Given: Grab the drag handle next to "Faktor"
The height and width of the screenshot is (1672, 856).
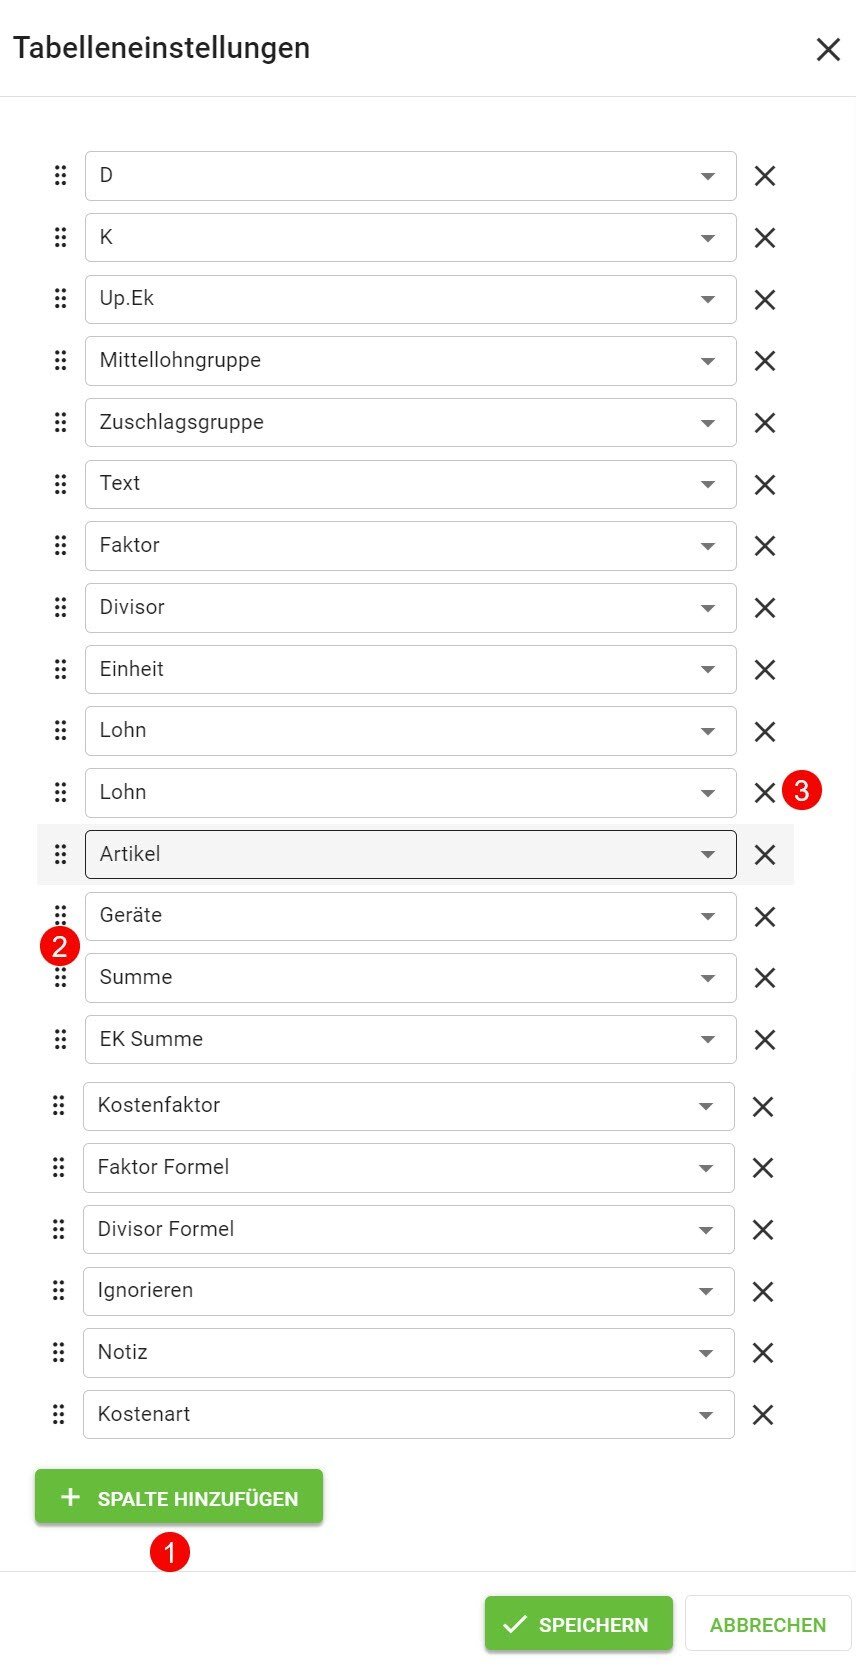Looking at the screenshot, I should pyautogui.click(x=60, y=546).
